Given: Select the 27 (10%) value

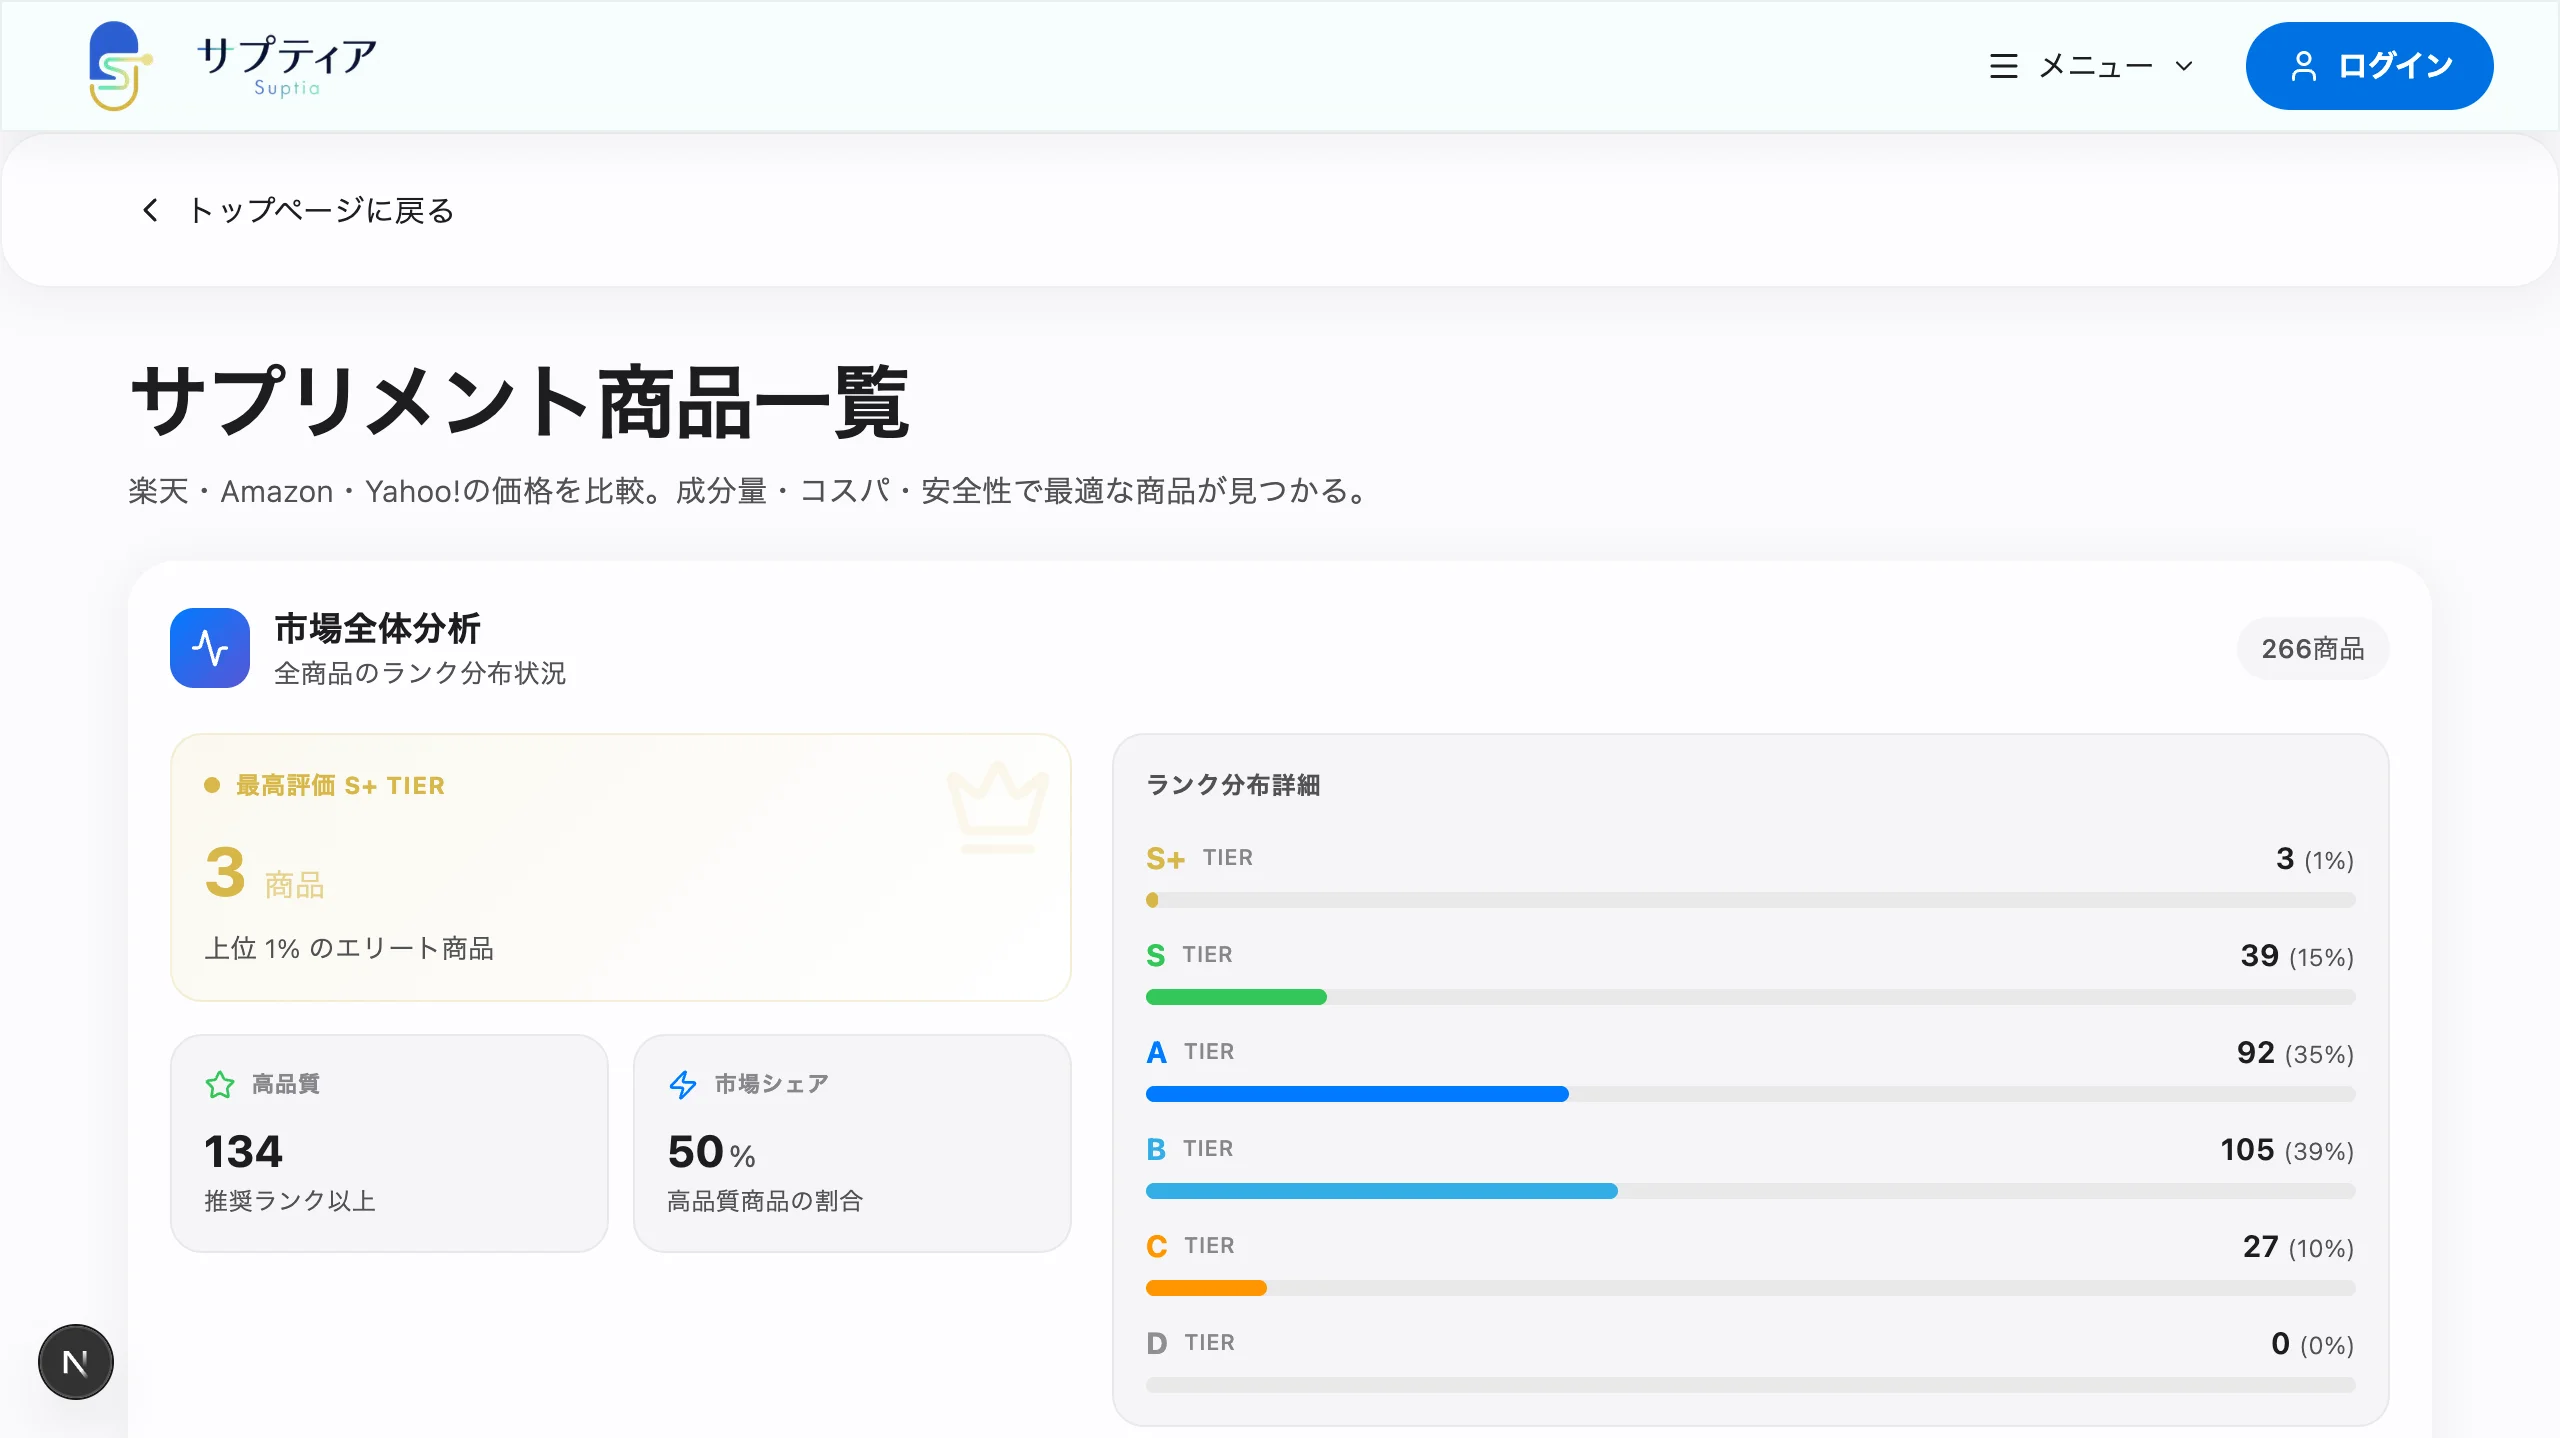Looking at the screenshot, I should coord(2298,1247).
